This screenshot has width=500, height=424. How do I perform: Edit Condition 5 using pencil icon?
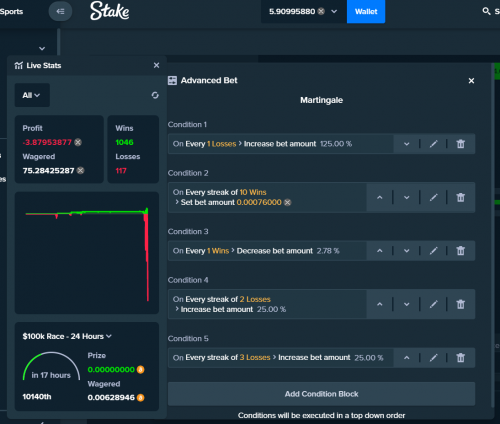pyautogui.click(x=433, y=358)
